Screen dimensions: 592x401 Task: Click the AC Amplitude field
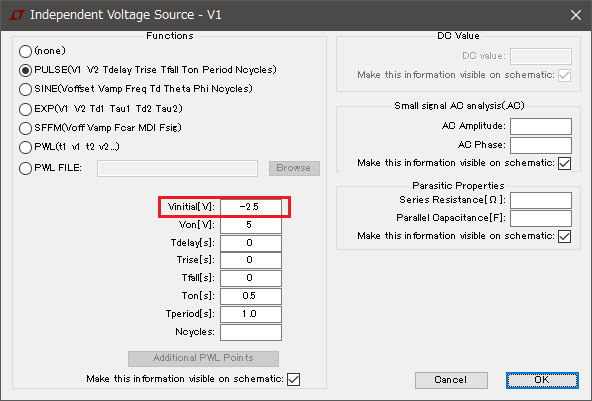point(541,126)
